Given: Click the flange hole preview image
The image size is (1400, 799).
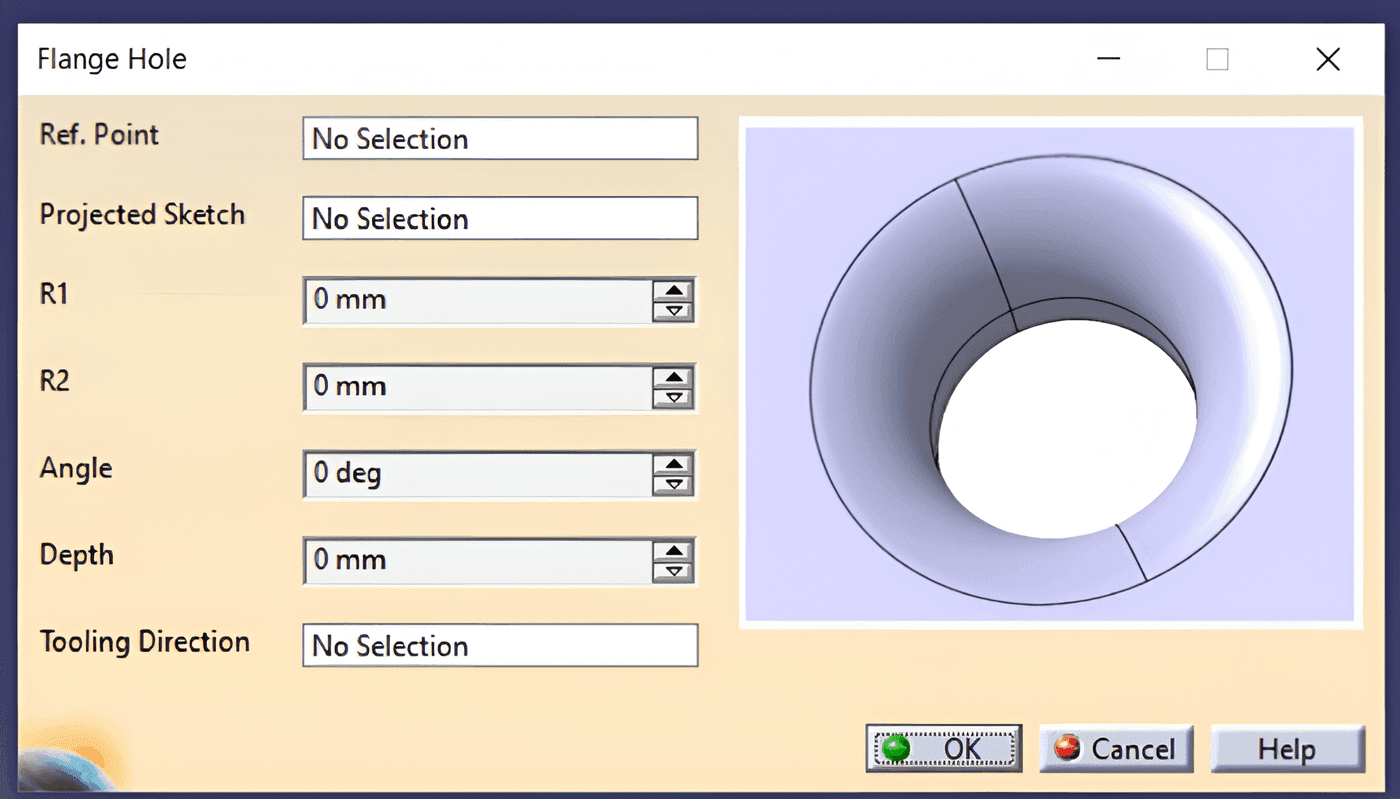Looking at the screenshot, I should [x=1050, y=373].
